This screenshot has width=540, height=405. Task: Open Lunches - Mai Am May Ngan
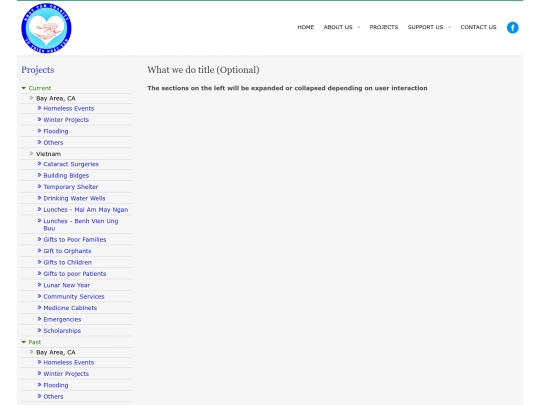86,210
